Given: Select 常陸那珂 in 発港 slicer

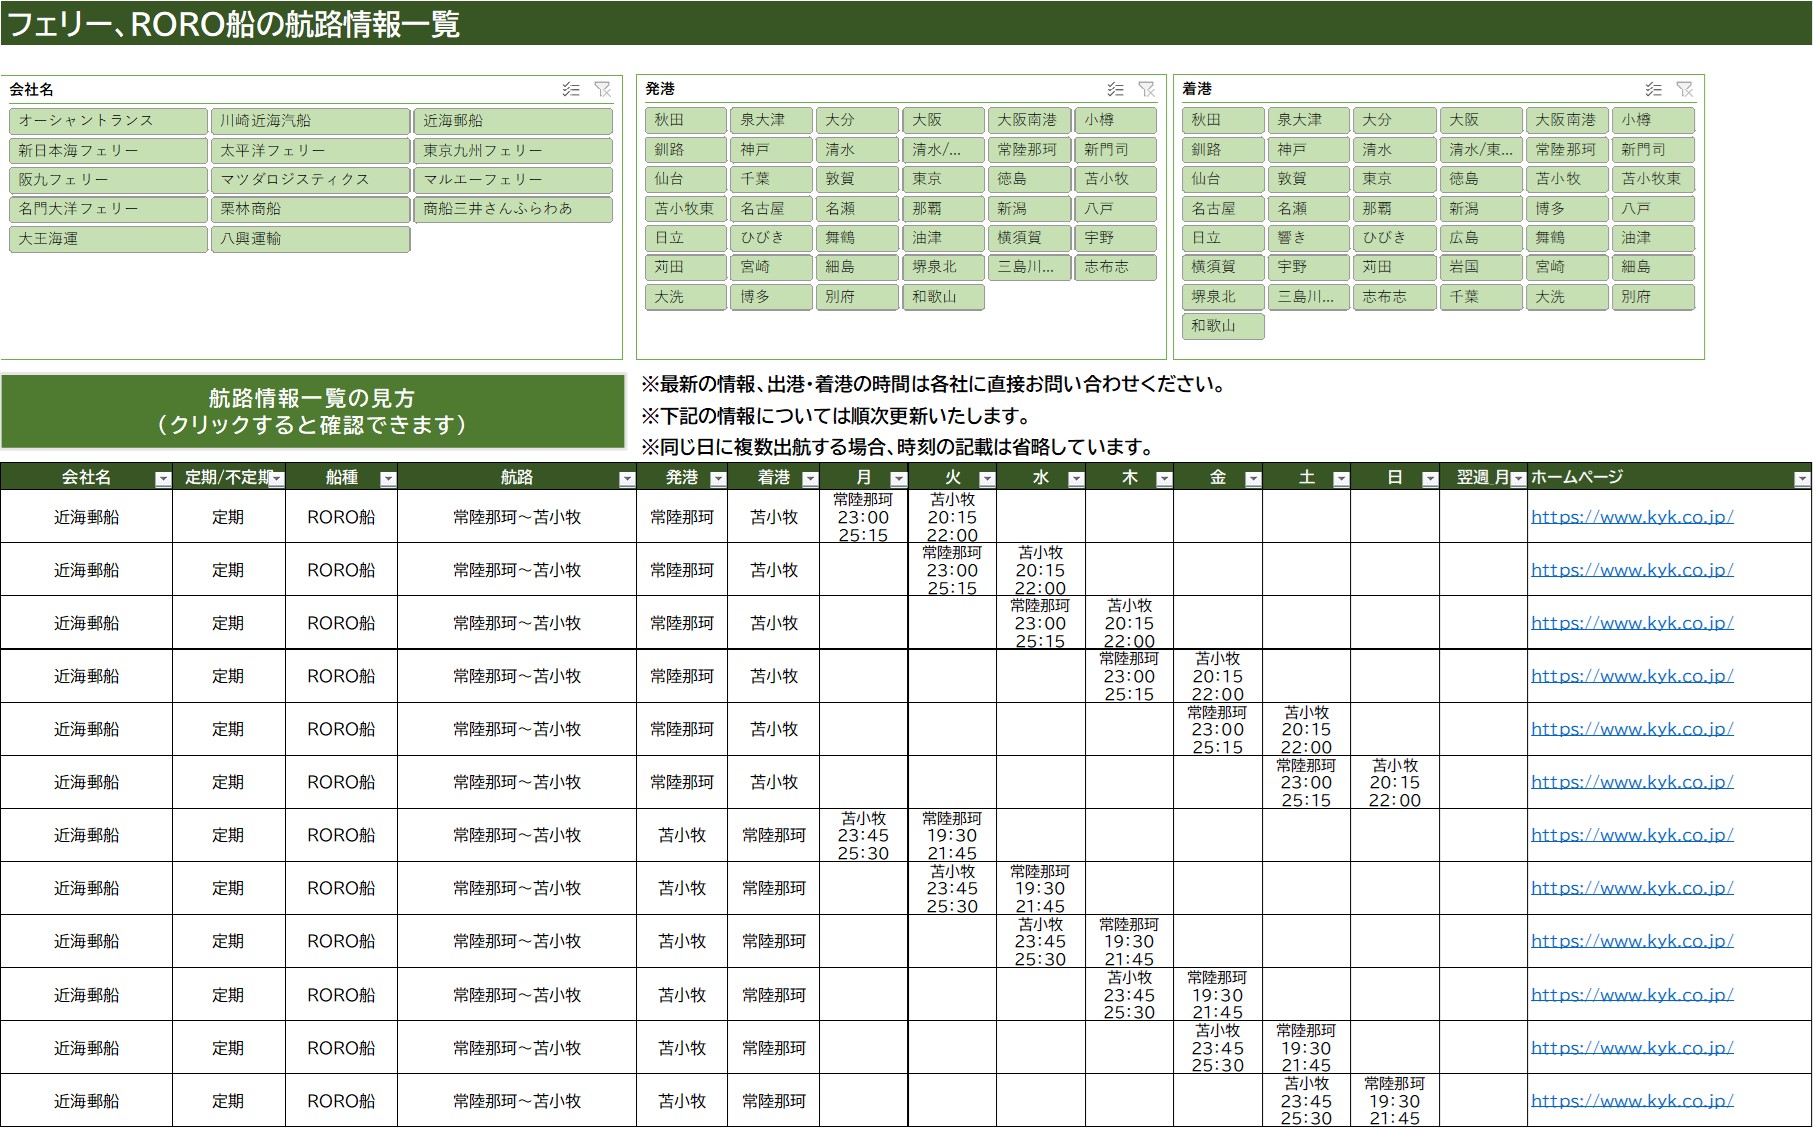Looking at the screenshot, I should click(x=1029, y=150).
